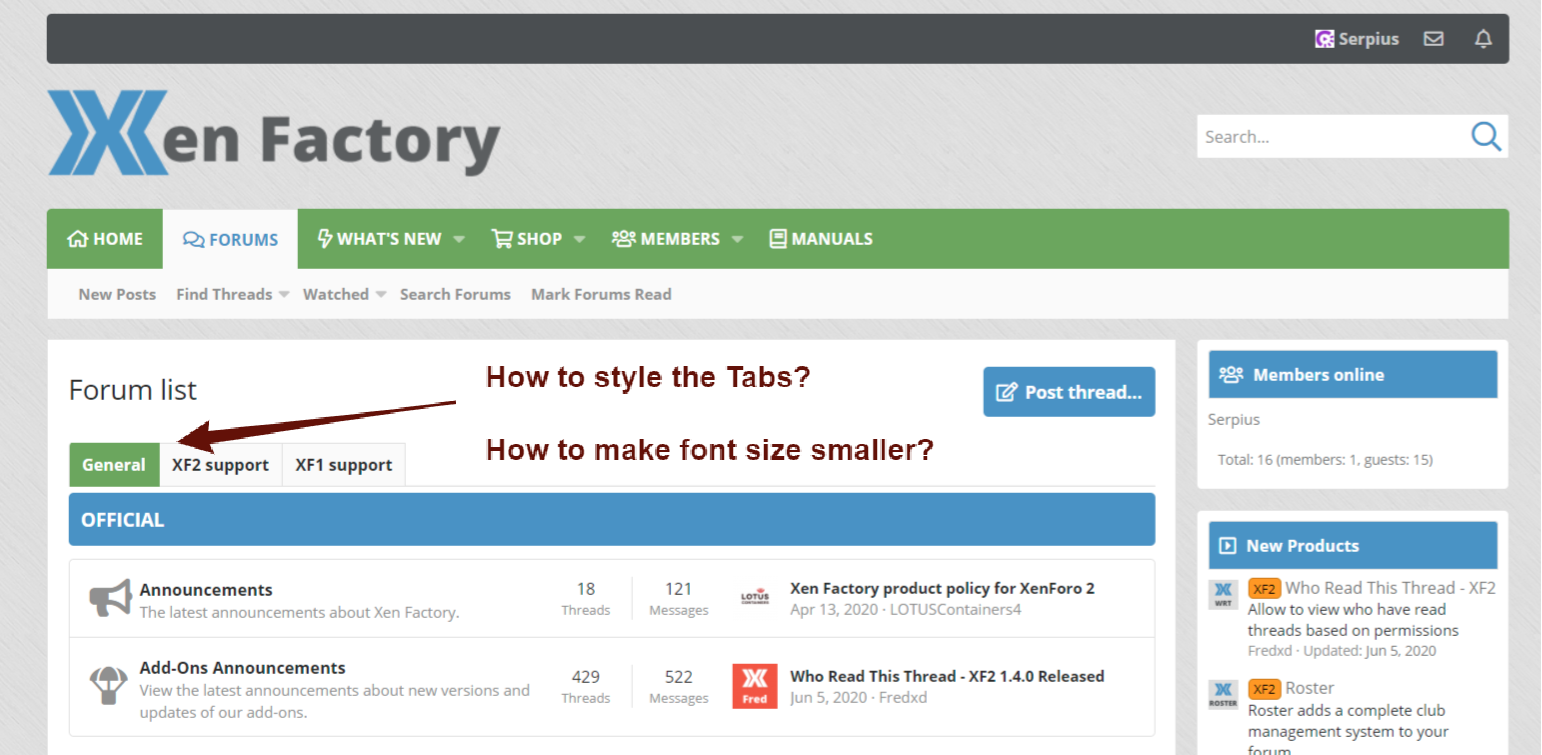Click the Roster product icon

1223,694
